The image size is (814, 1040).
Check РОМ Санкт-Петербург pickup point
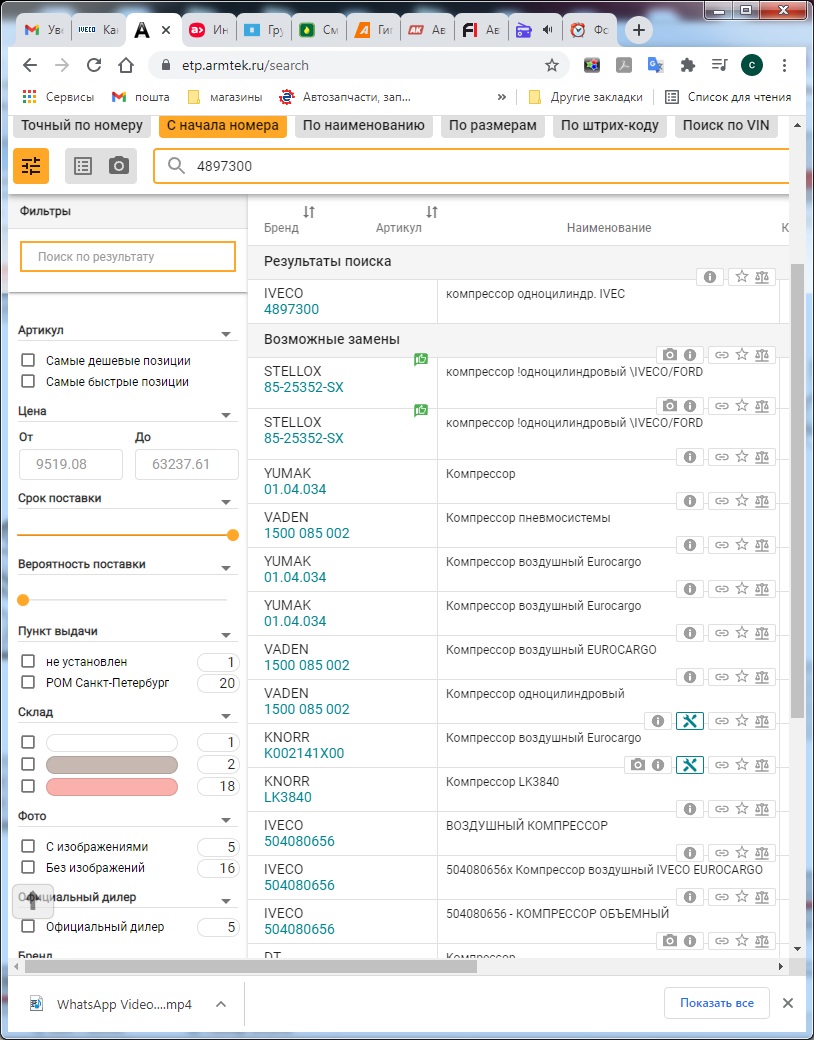(28, 682)
